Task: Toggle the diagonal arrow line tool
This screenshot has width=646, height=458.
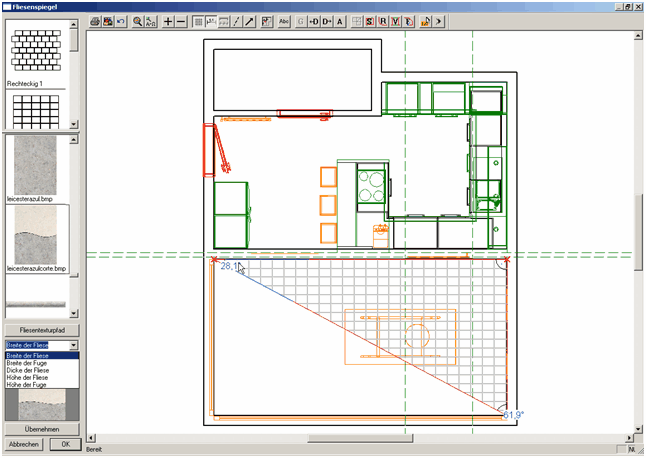Action: tap(249, 20)
